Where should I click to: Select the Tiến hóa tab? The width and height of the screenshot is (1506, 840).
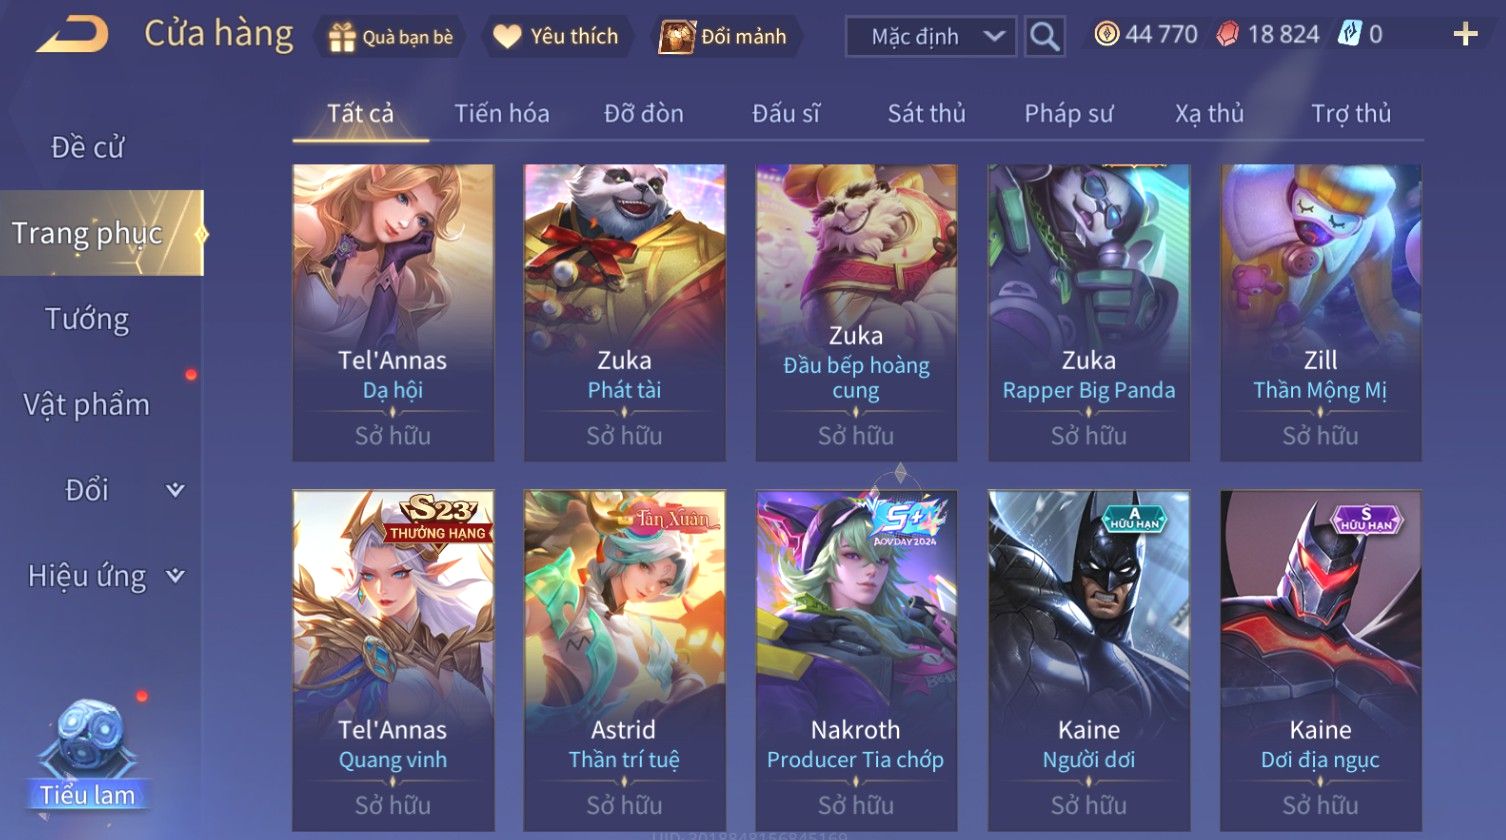click(x=502, y=114)
